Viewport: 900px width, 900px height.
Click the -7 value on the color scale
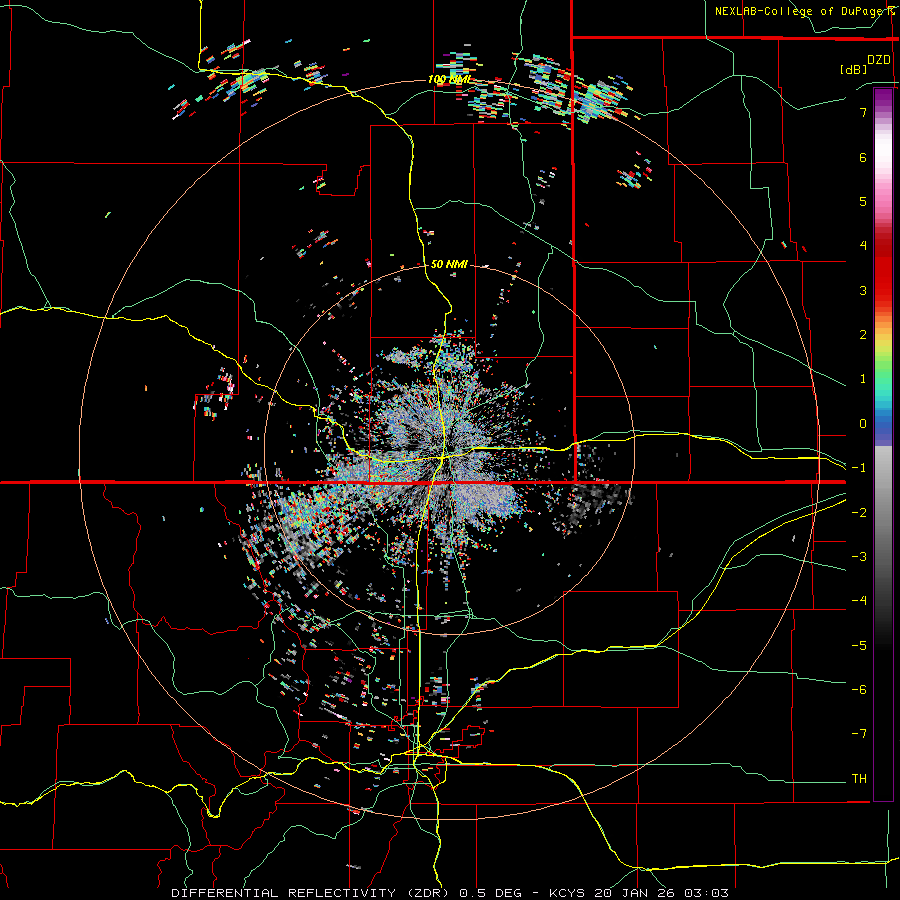pyautogui.click(x=859, y=734)
